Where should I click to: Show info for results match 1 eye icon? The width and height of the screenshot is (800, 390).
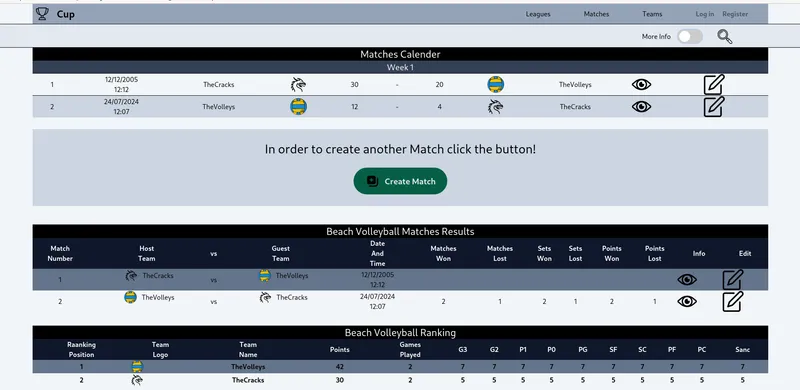pyautogui.click(x=687, y=280)
